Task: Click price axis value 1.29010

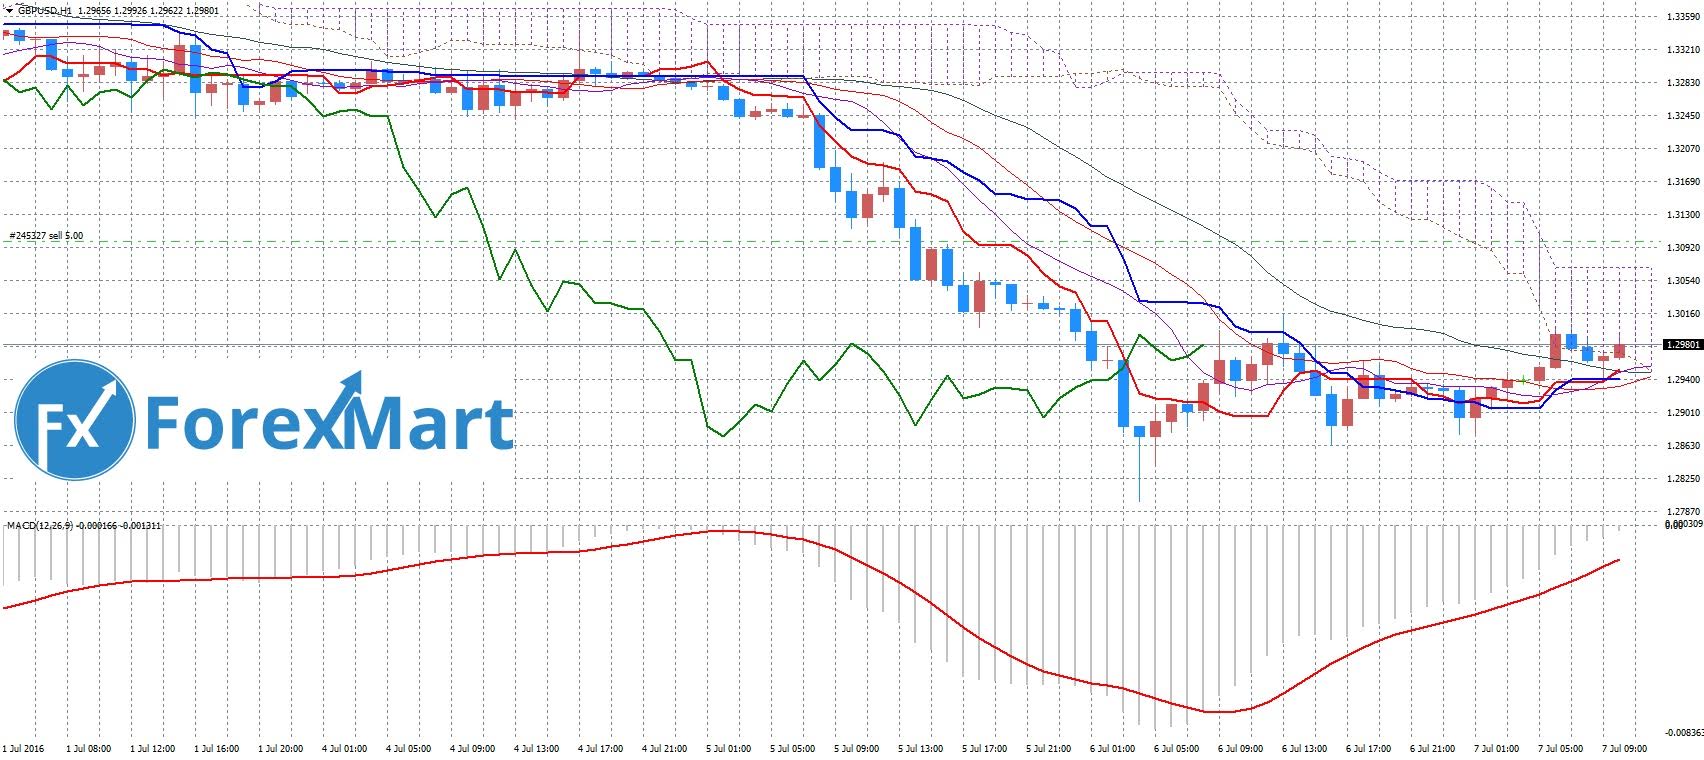Action: coord(1682,413)
